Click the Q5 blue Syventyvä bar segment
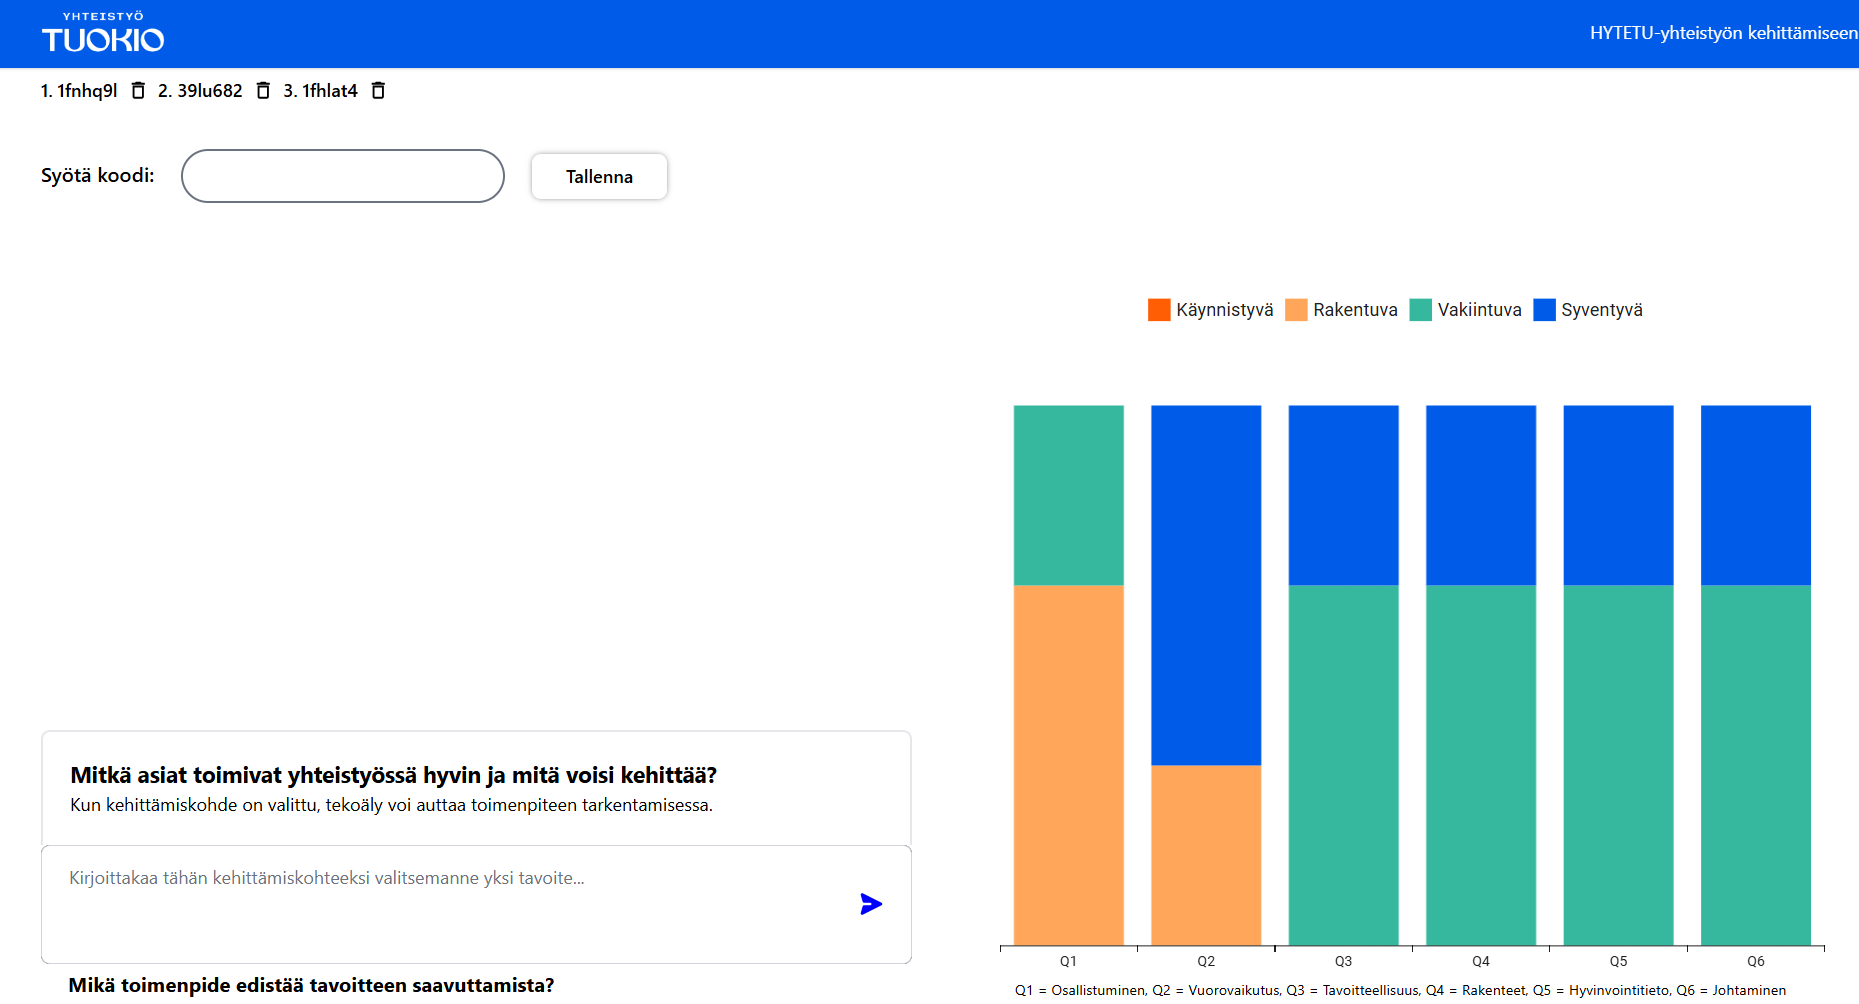 pyautogui.click(x=1619, y=495)
